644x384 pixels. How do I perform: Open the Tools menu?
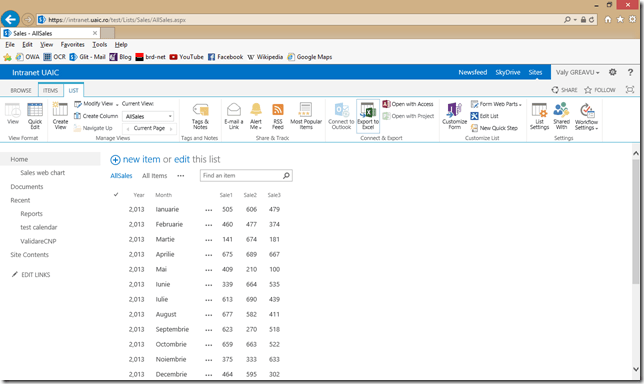coord(99,44)
